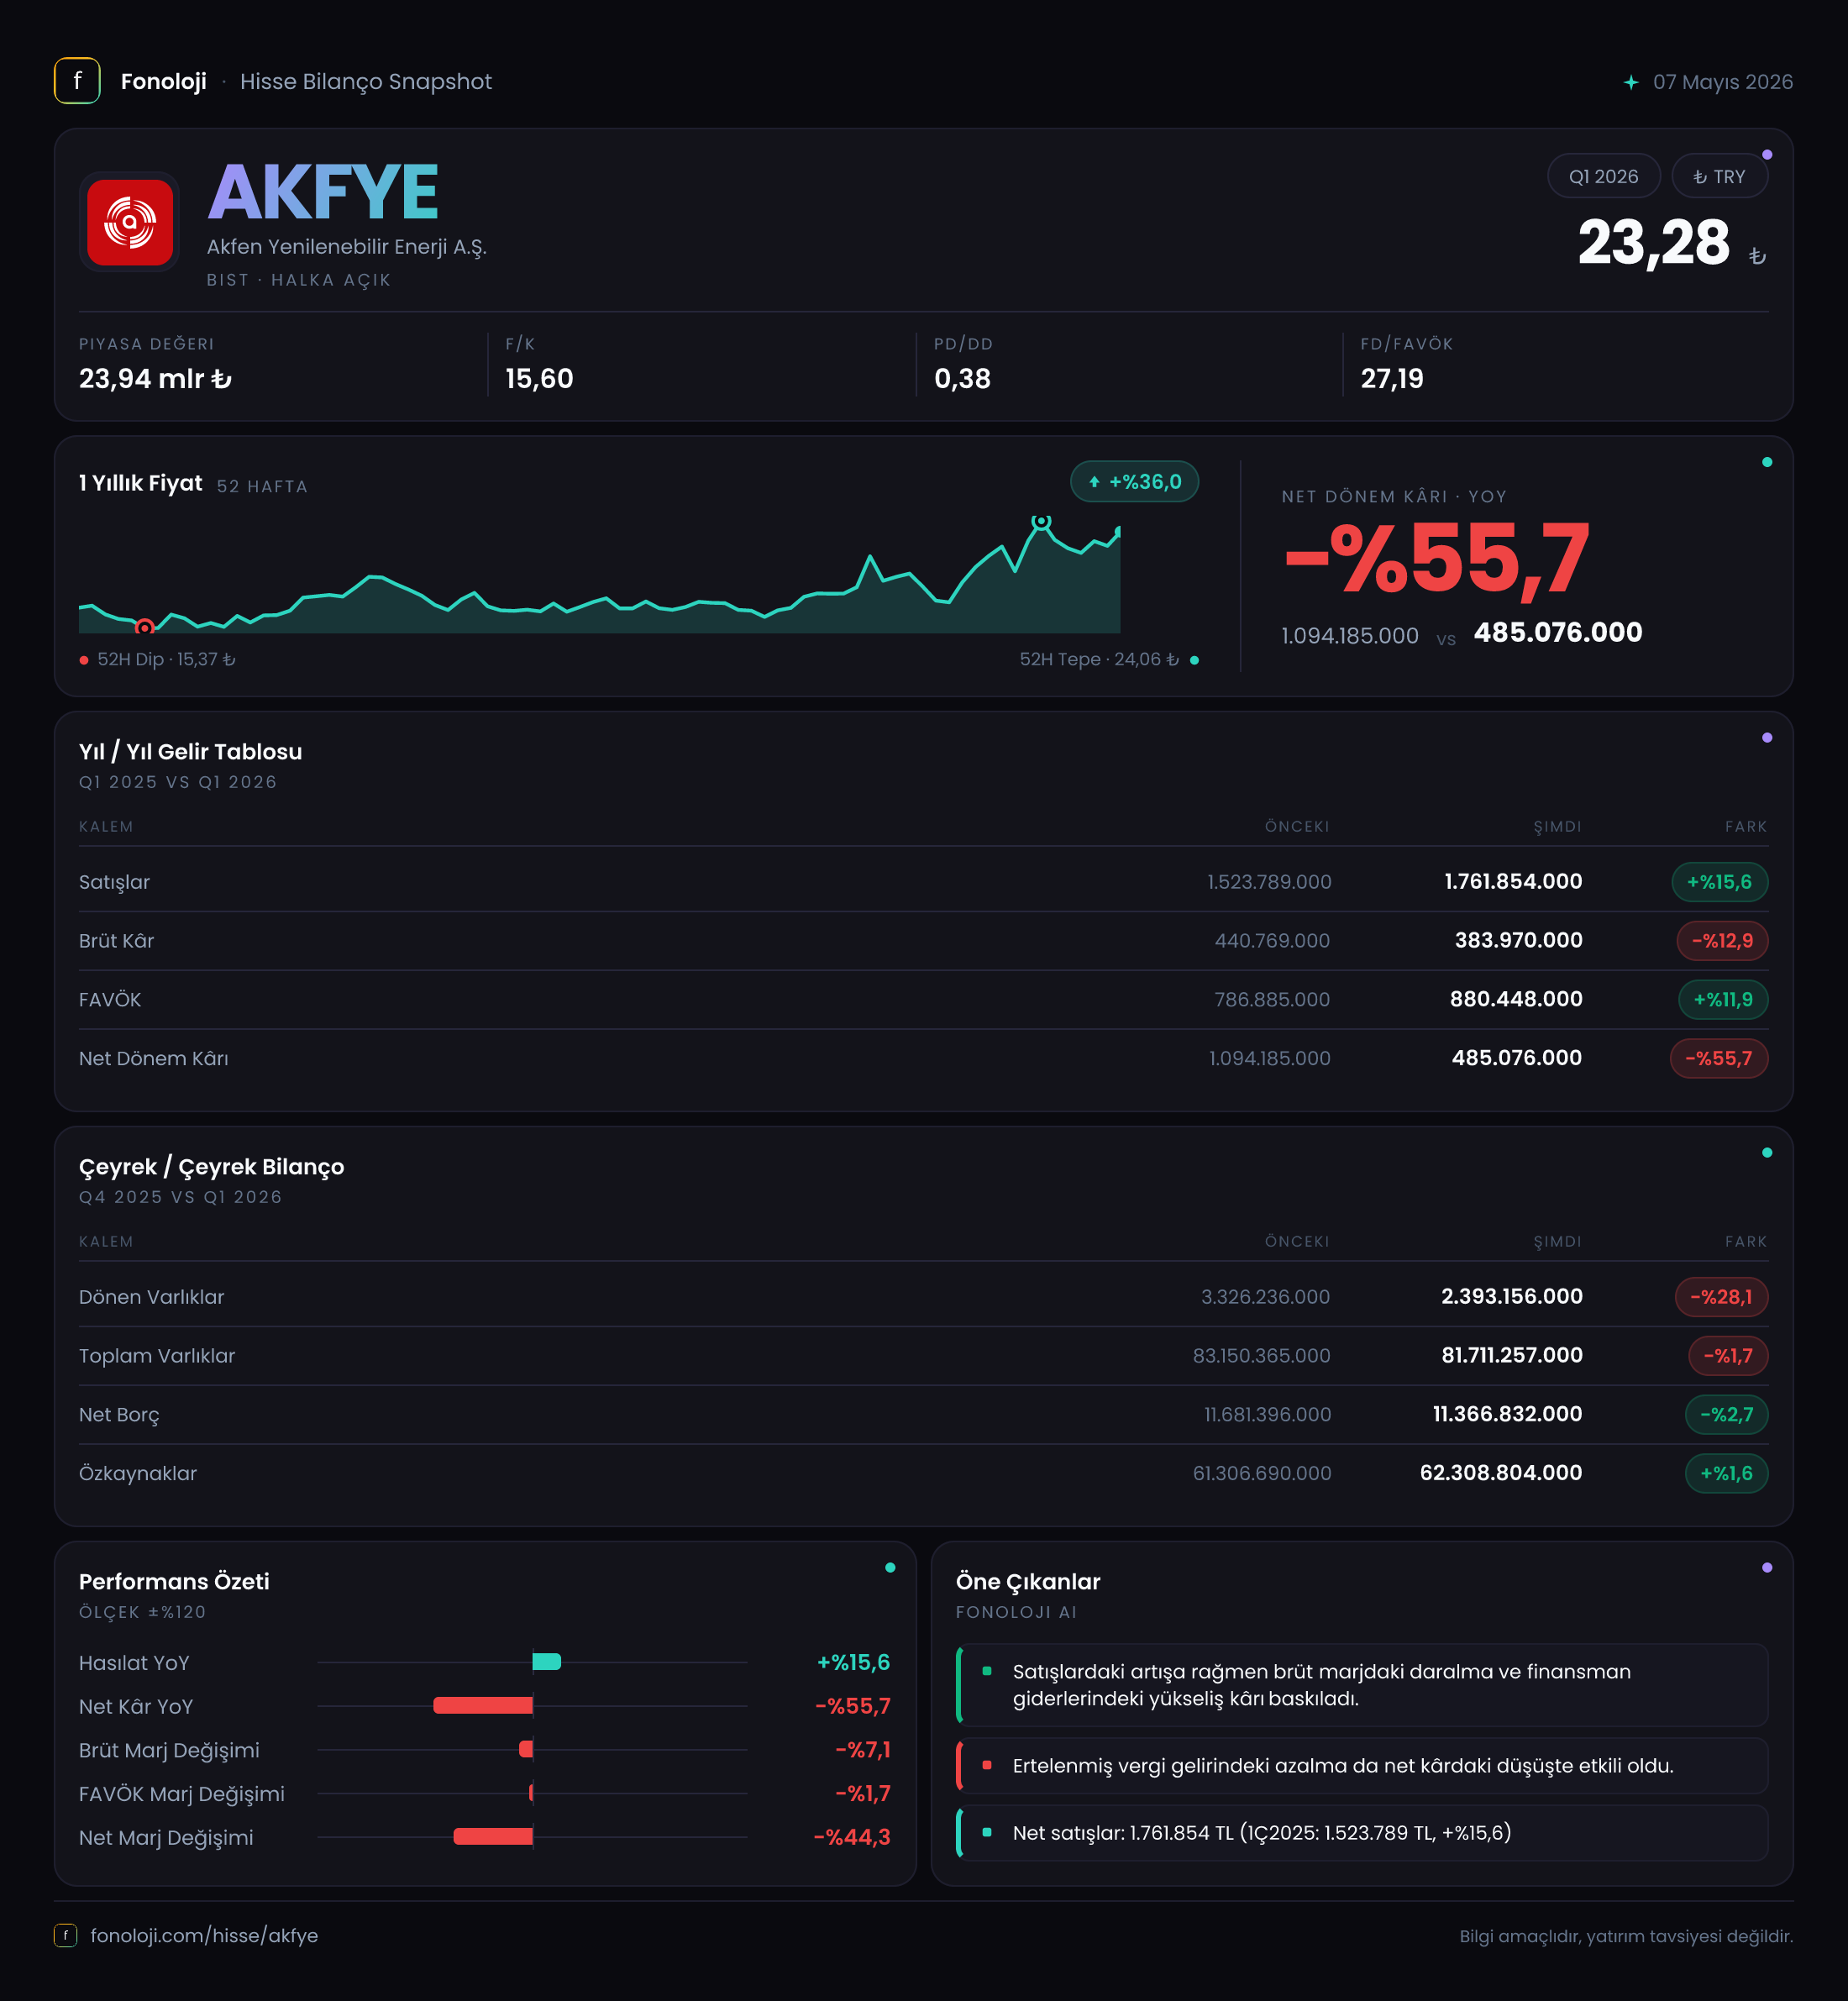The height and width of the screenshot is (2001, 1848).
Task: Click the highlight starting Satışlardaki artışa rağmen
Action: (x=1362, y=1685)
